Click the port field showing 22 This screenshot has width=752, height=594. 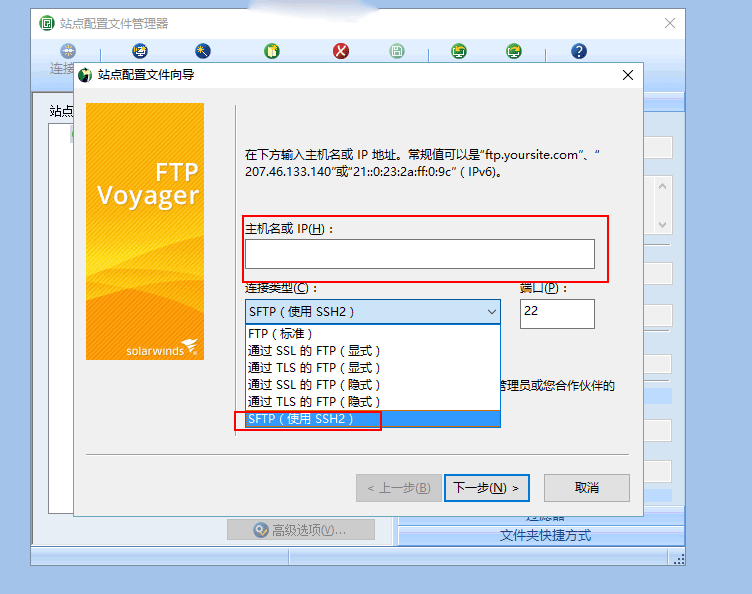point(557,314)
